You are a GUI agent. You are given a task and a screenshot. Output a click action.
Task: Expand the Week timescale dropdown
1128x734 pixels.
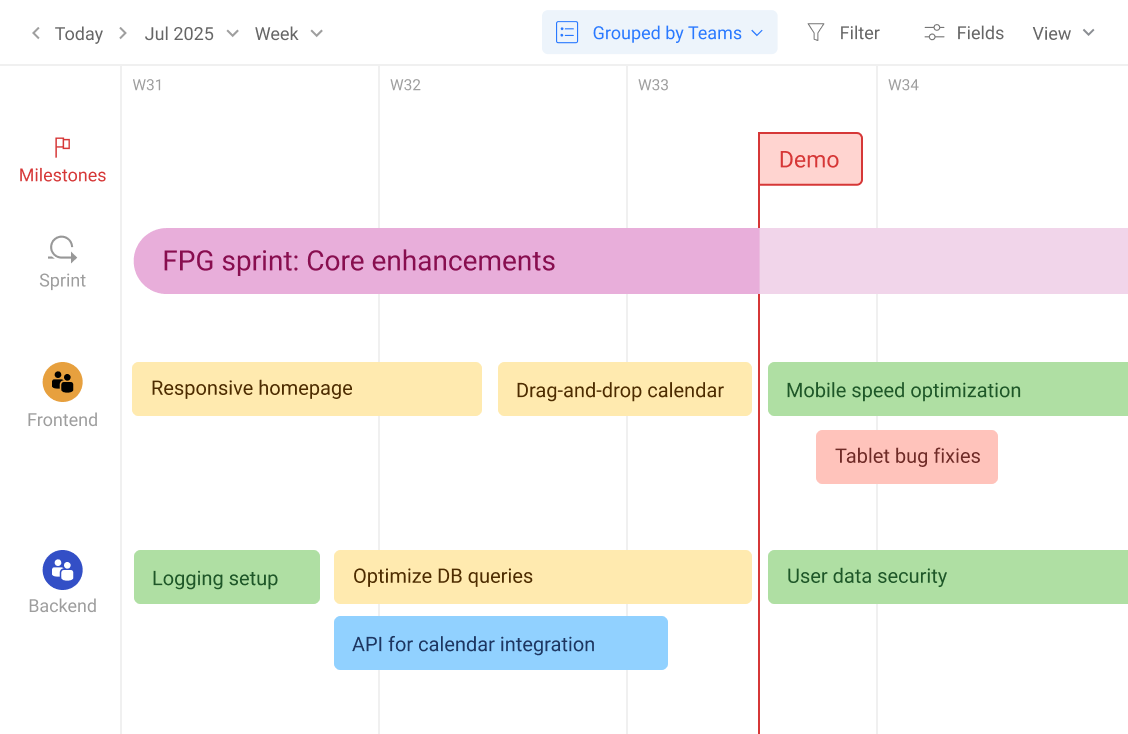pos(288,33)
